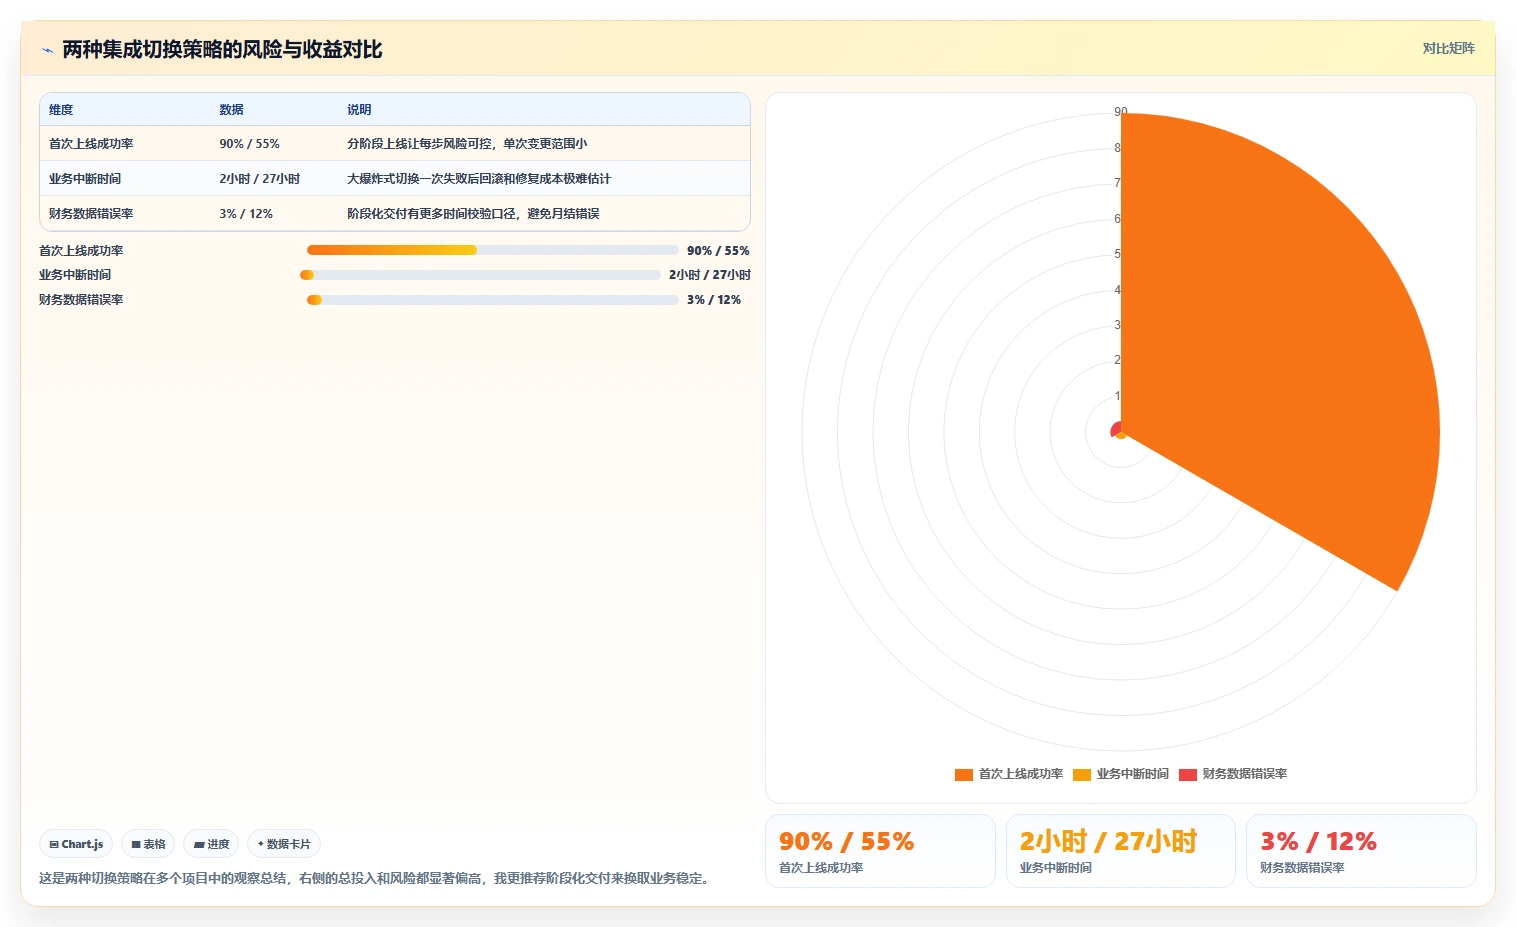Click the red legend color swatch
Viewport: 1516px width, 927px height.
coord(1188,774)
